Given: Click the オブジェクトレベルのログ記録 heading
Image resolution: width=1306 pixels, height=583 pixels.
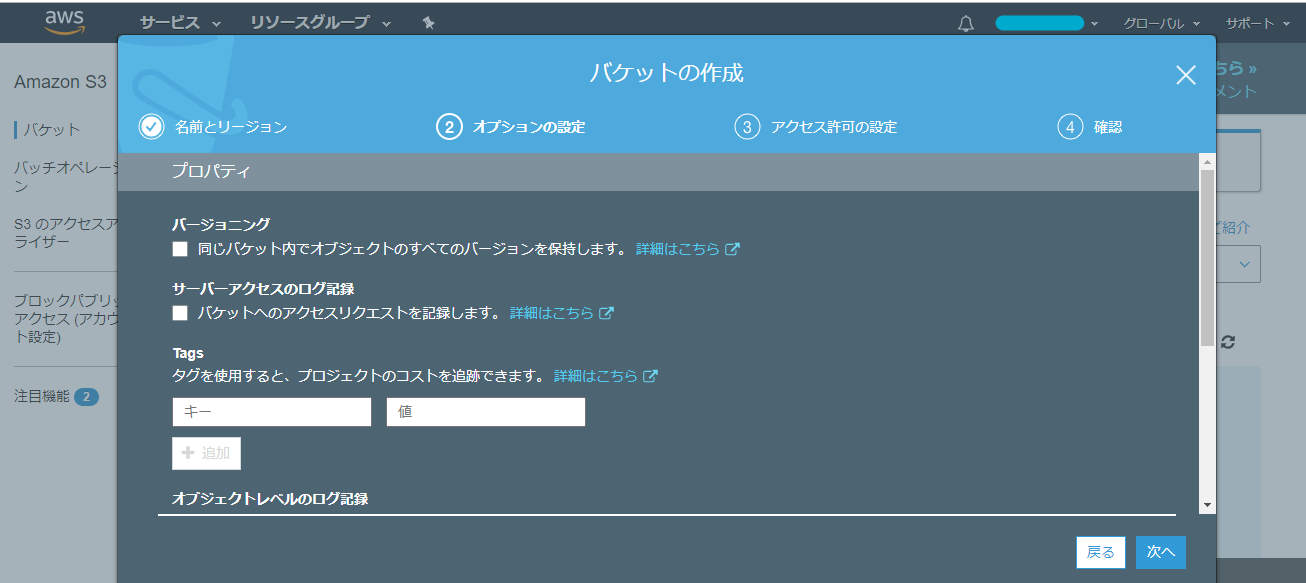Looking at the screenshot, I should (270, 498).
